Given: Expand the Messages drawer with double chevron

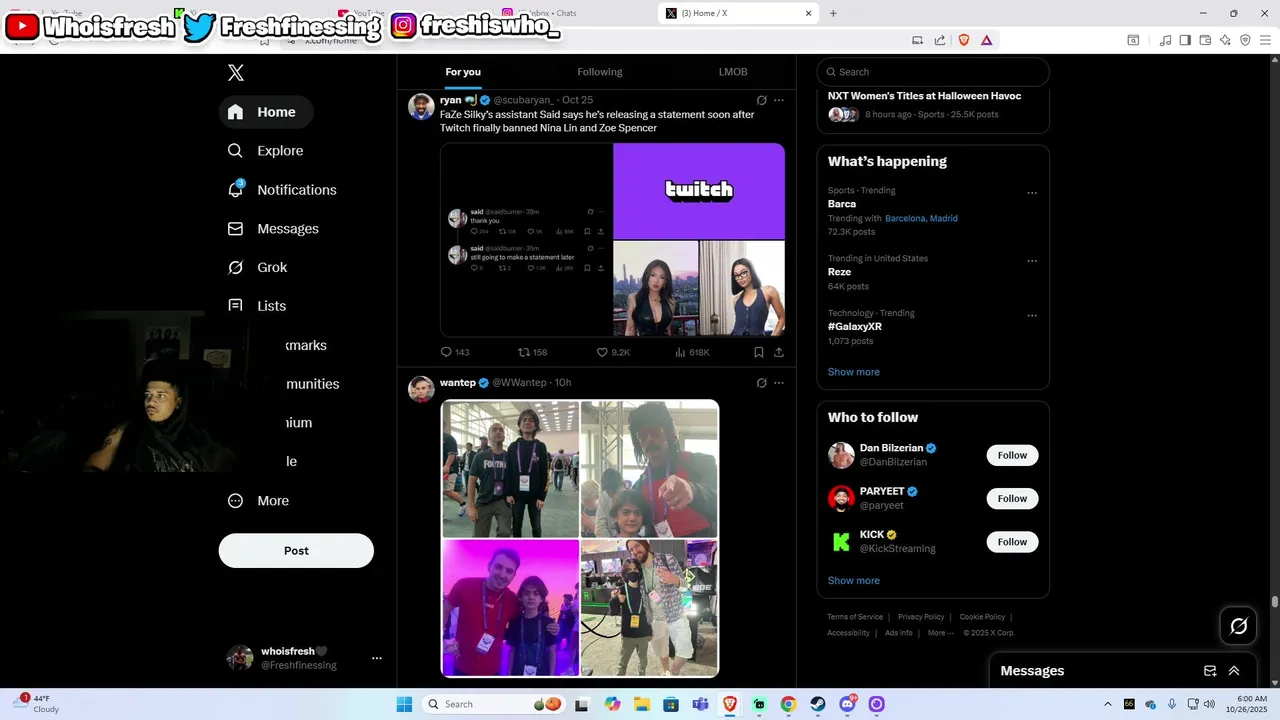Looking at the screenshot, I should point(1234,671).
